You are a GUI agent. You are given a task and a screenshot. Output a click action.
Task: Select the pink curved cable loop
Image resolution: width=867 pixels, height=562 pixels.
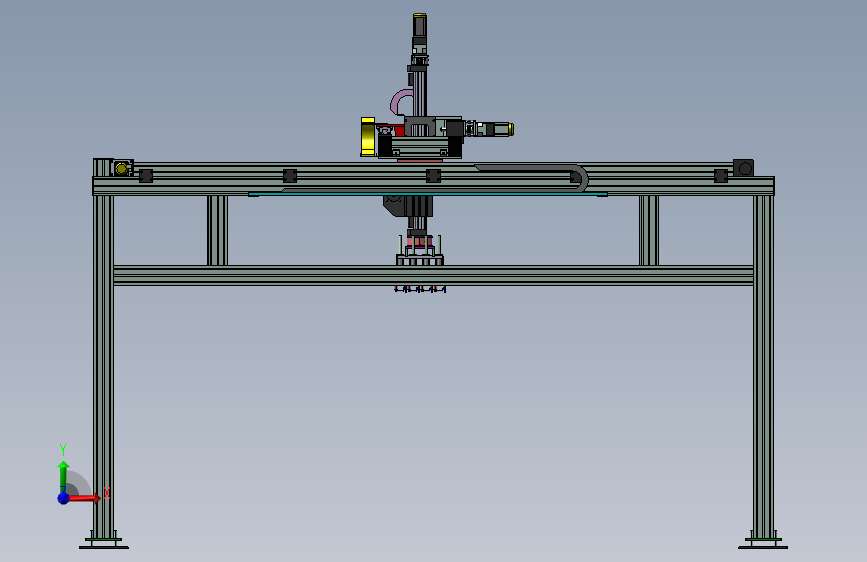(401, 102)
